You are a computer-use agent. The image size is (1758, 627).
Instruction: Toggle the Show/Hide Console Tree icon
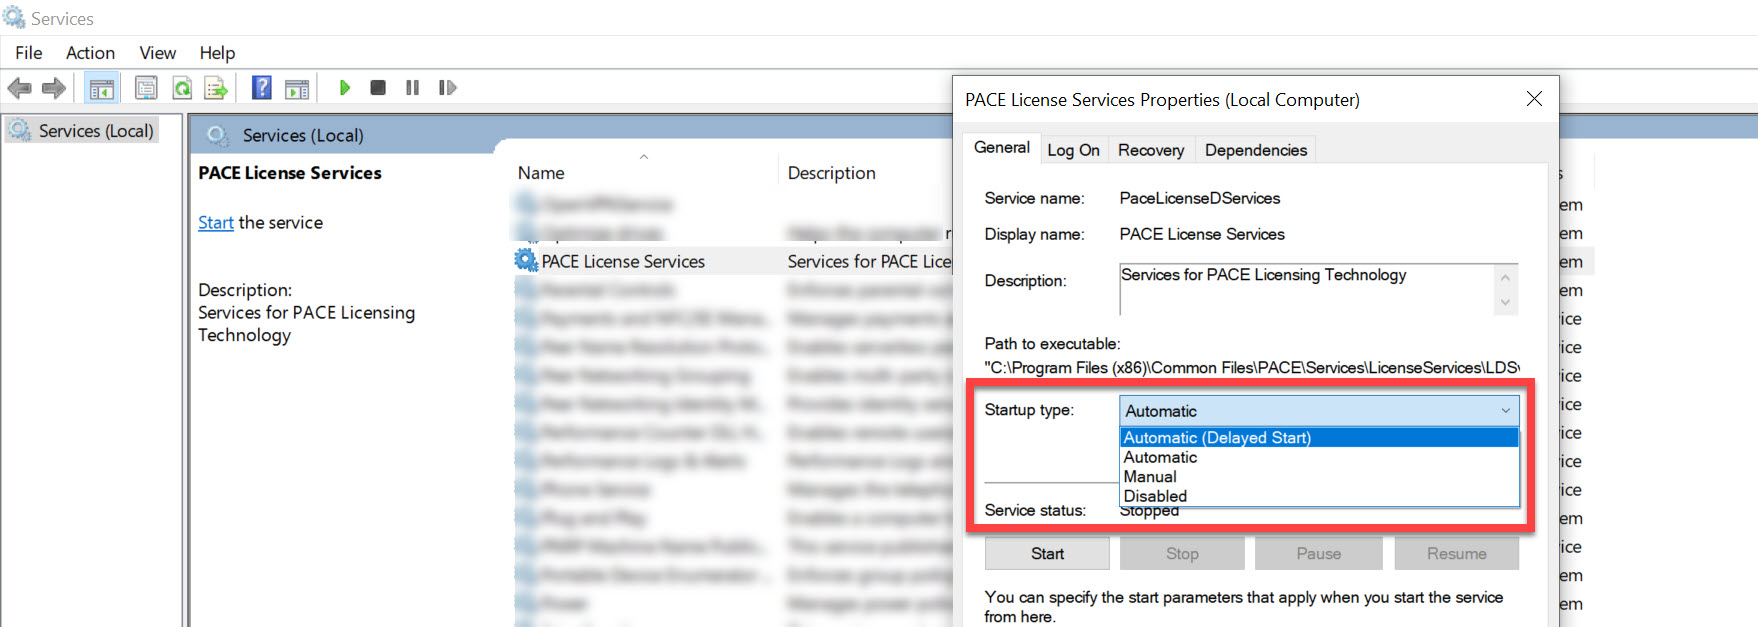point(101,88)
